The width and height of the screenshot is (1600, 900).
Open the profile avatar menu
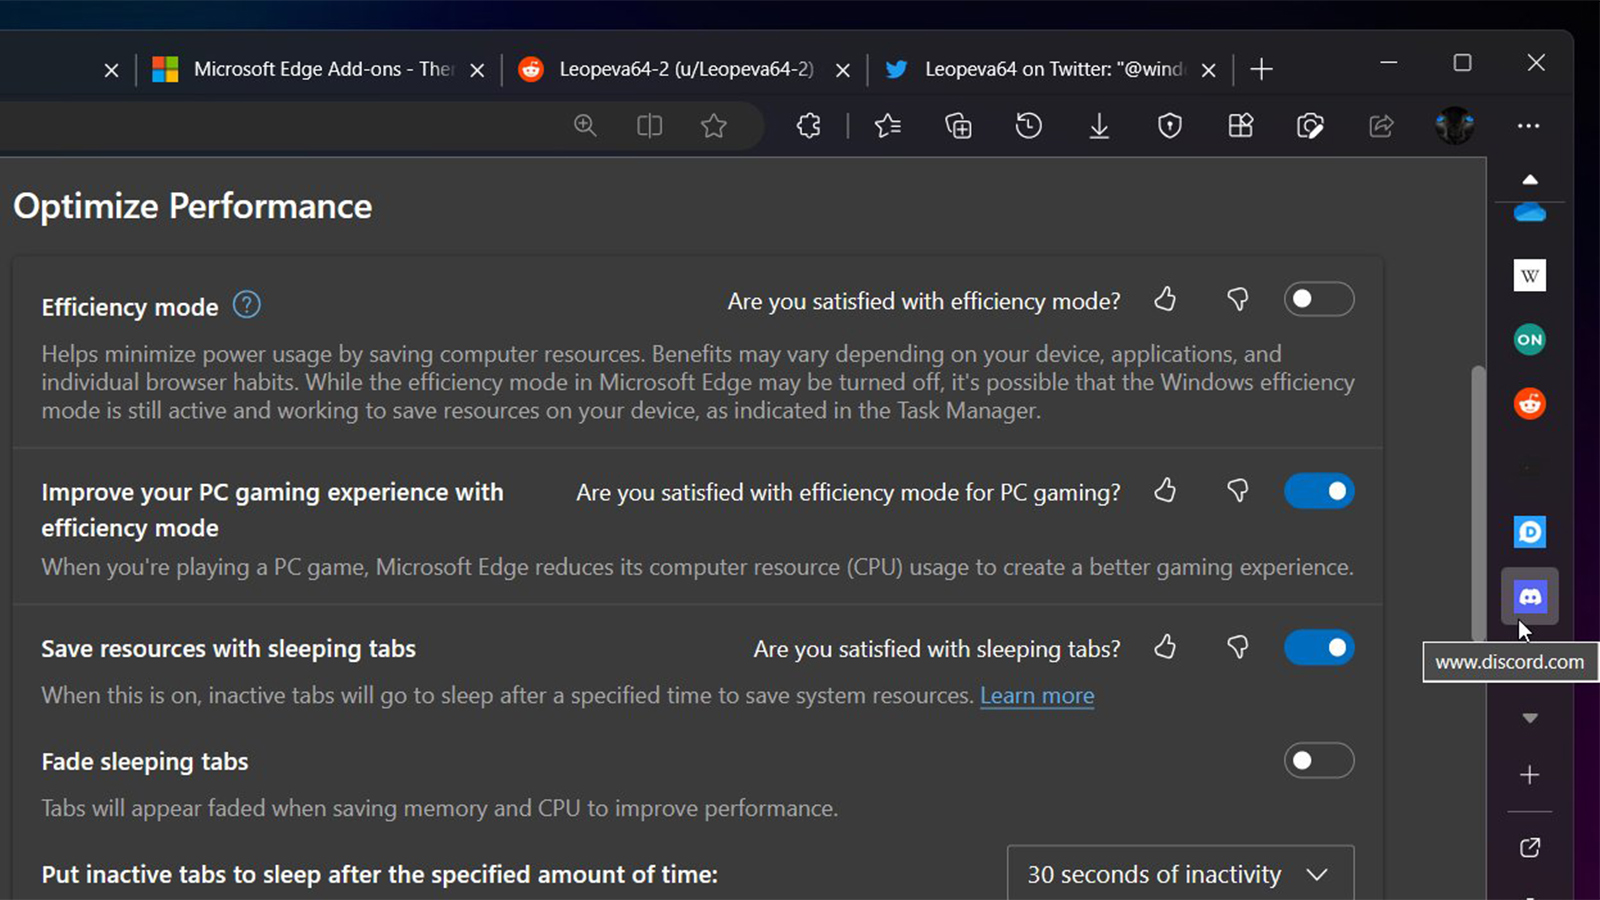[1454, 126]
